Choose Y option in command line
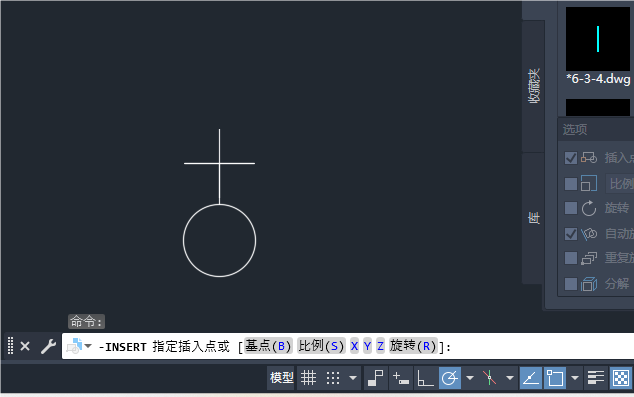The height and width of the screenshot is (397, 634). (368, 346)
